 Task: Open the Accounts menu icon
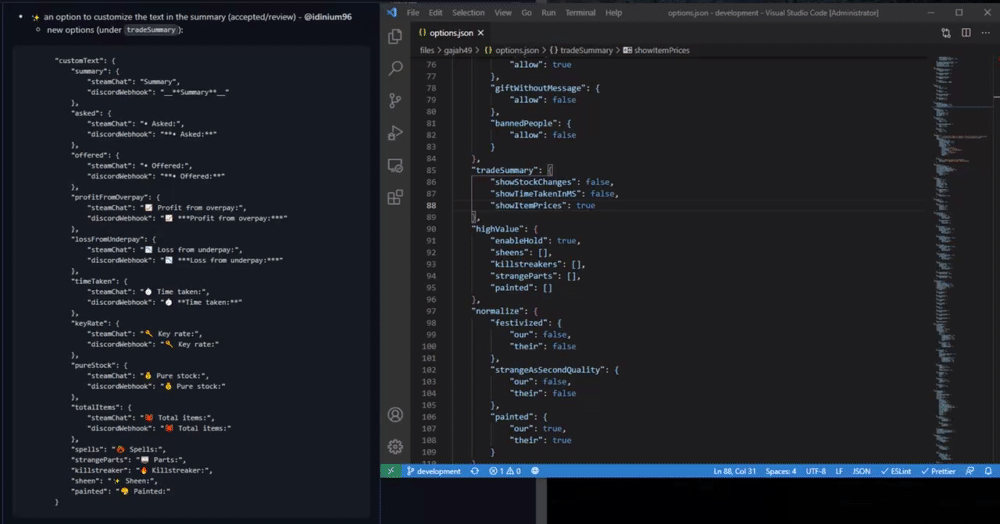click(x=395, y=415)
